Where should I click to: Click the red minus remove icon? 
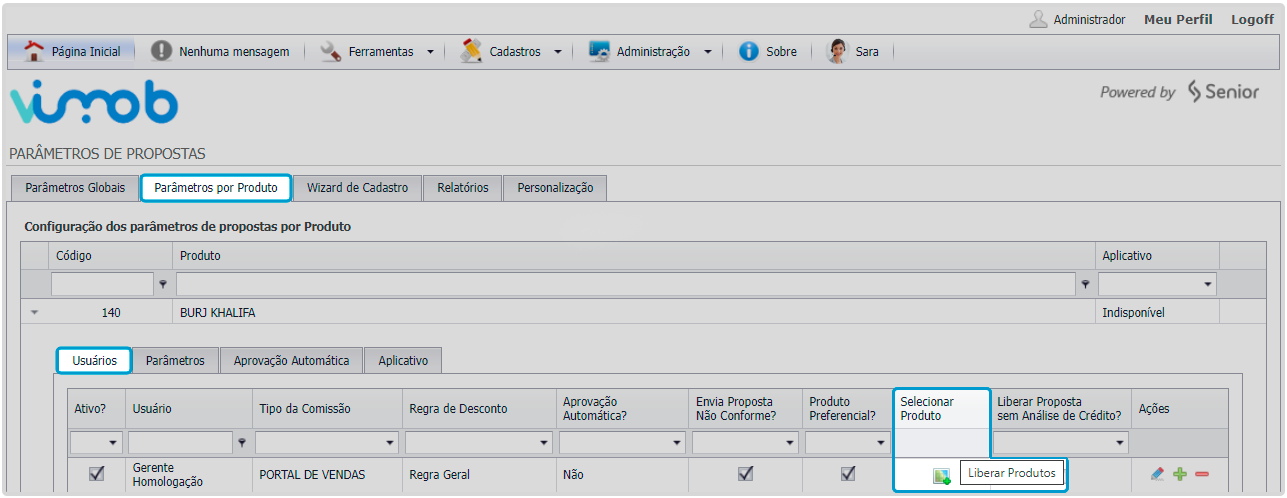pos(1202,474)
